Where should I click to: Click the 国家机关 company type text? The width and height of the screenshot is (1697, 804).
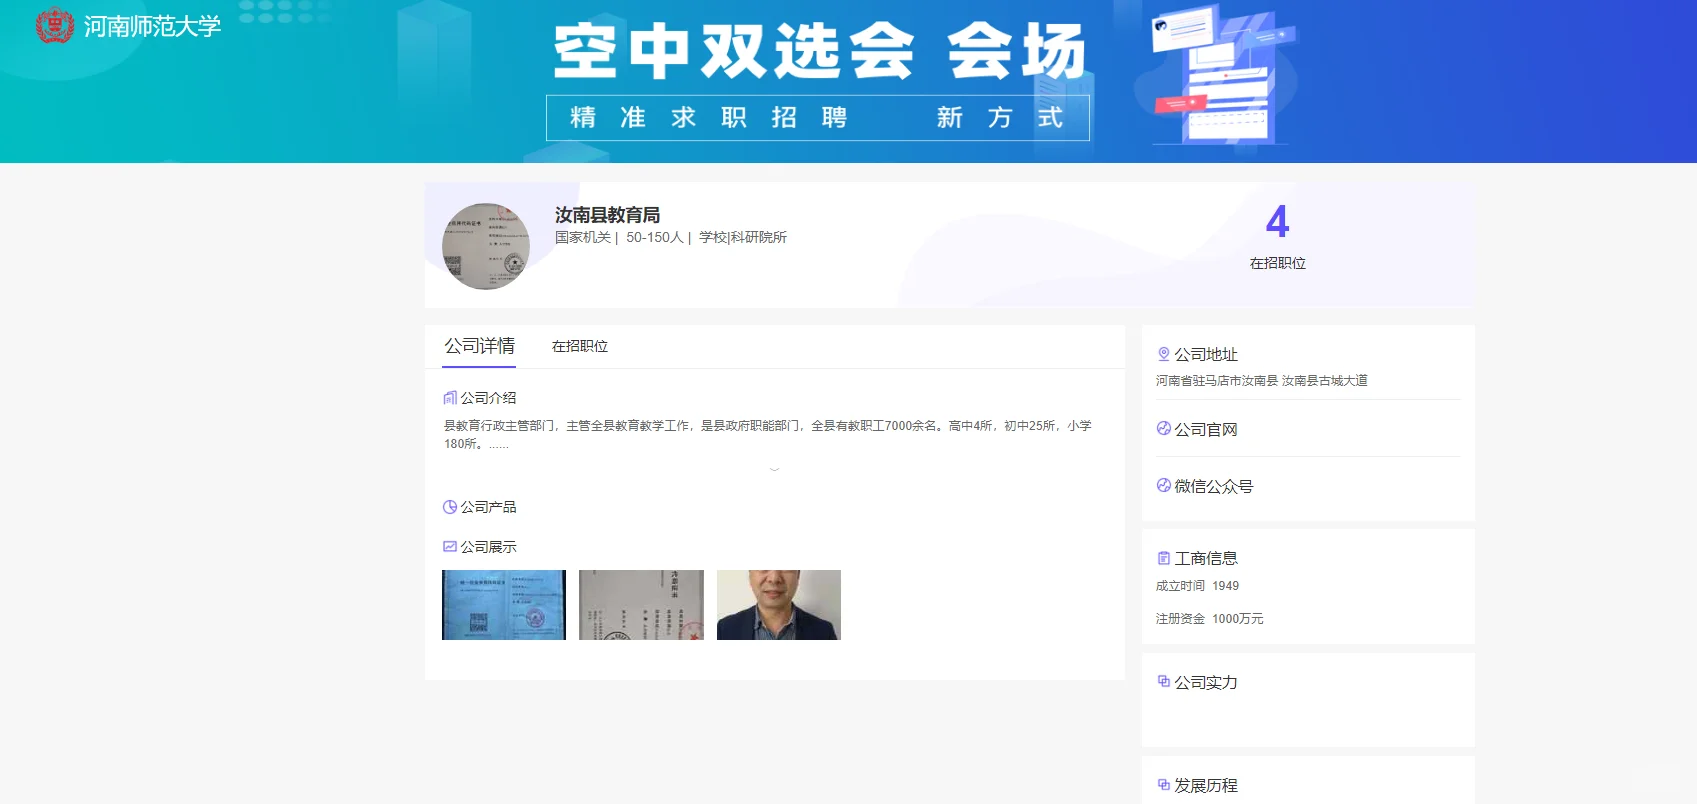coord(583,237)
